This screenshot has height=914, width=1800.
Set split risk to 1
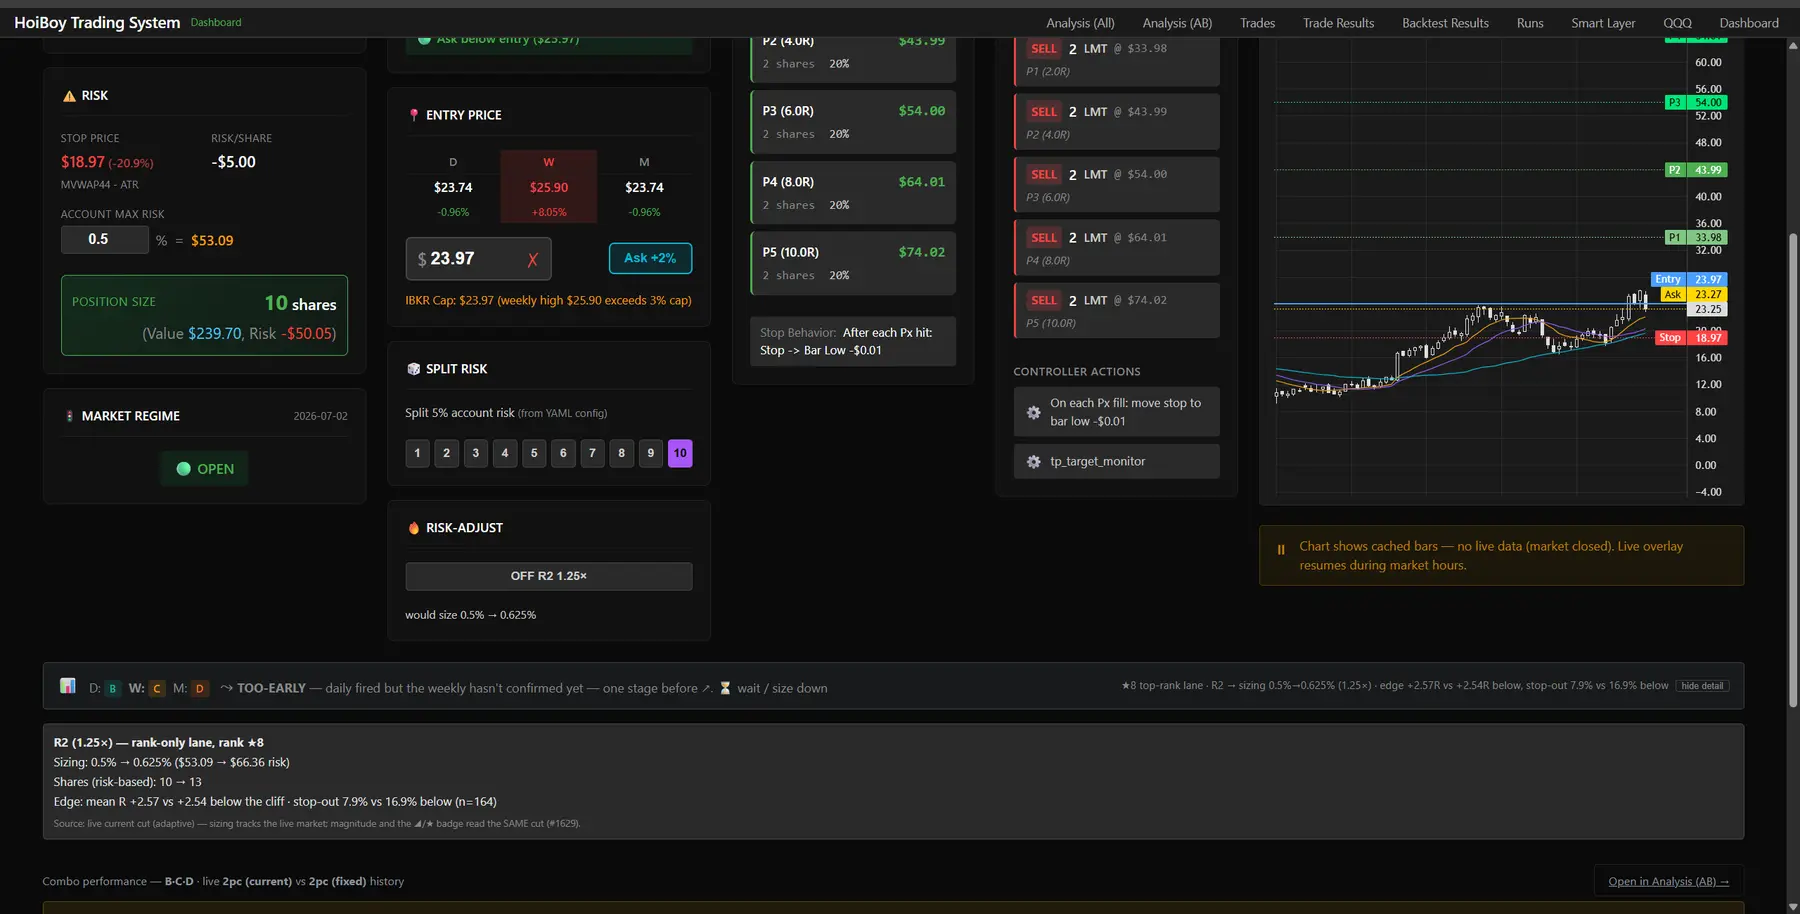click(417, 453)
